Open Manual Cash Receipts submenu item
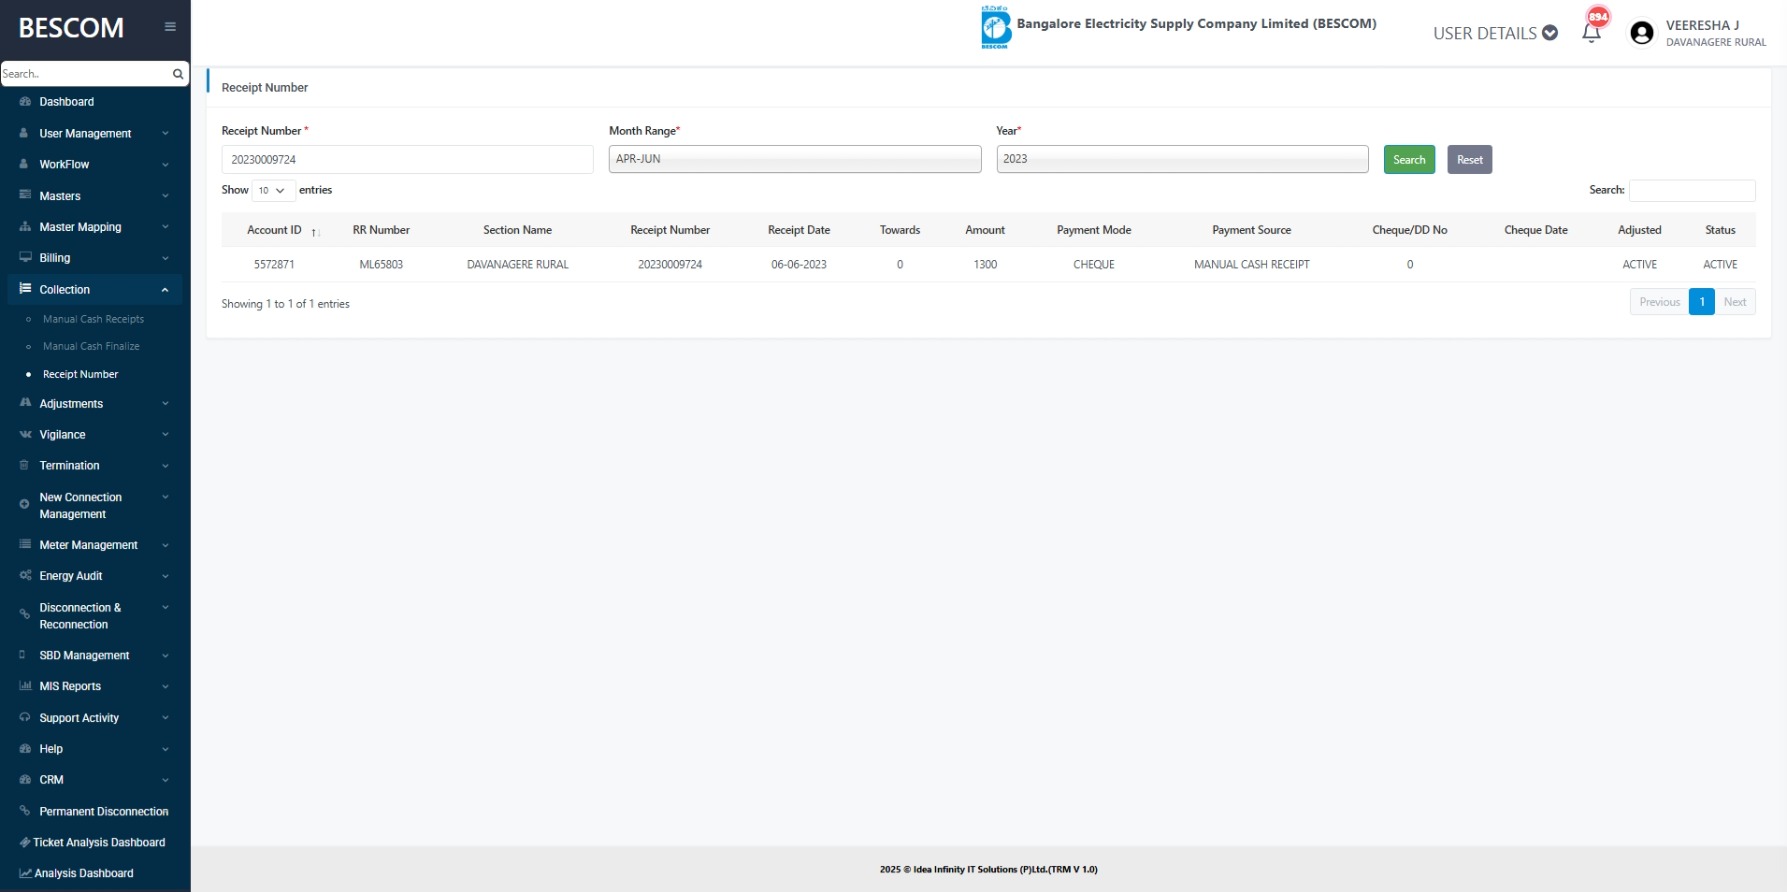This screenshot has height=892, width=1787. click(93, 319)
